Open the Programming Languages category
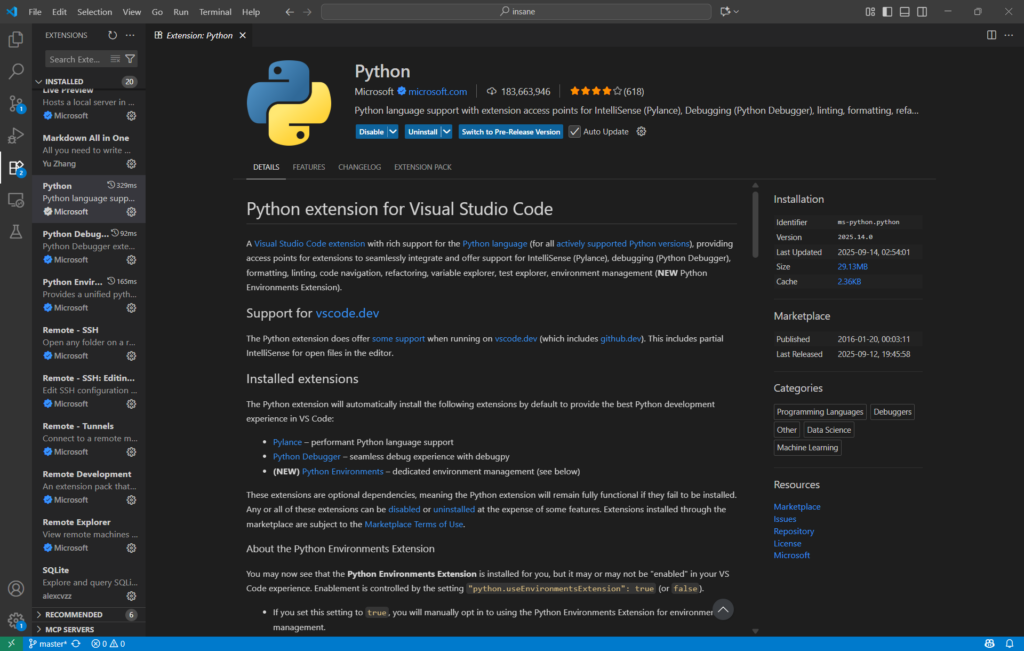1024x651 pixels. coord(820,412)
